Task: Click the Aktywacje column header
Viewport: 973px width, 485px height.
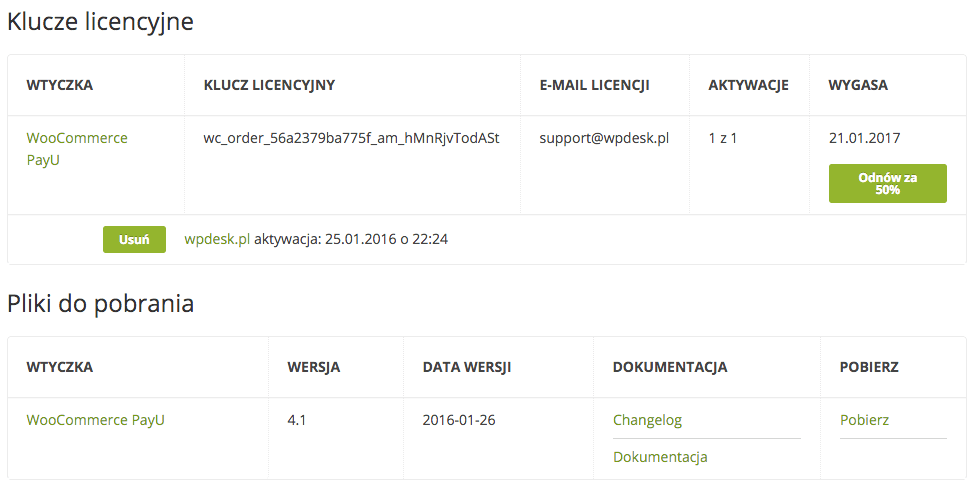Action: click(748, 85)
